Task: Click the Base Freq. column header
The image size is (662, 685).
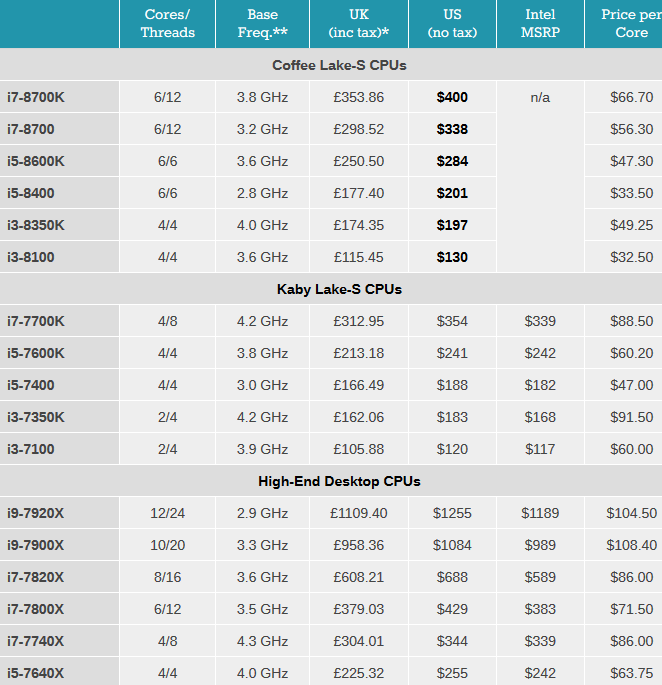Action: click(x=262, y=24)
